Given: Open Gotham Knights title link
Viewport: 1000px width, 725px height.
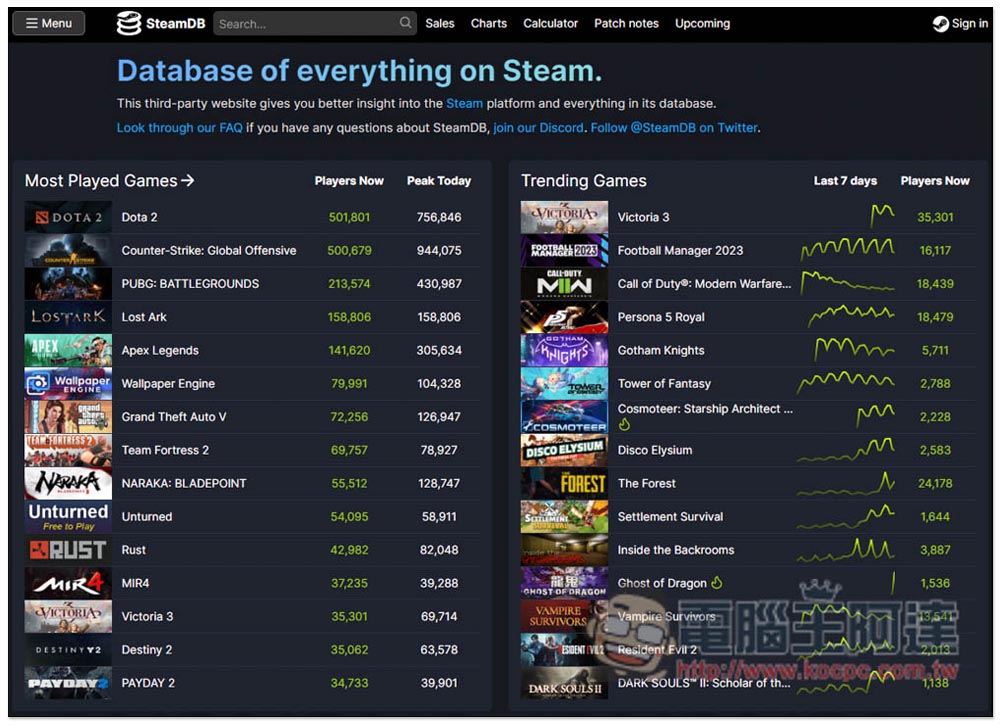Looking at the screenshot, I should coord(661,350).
